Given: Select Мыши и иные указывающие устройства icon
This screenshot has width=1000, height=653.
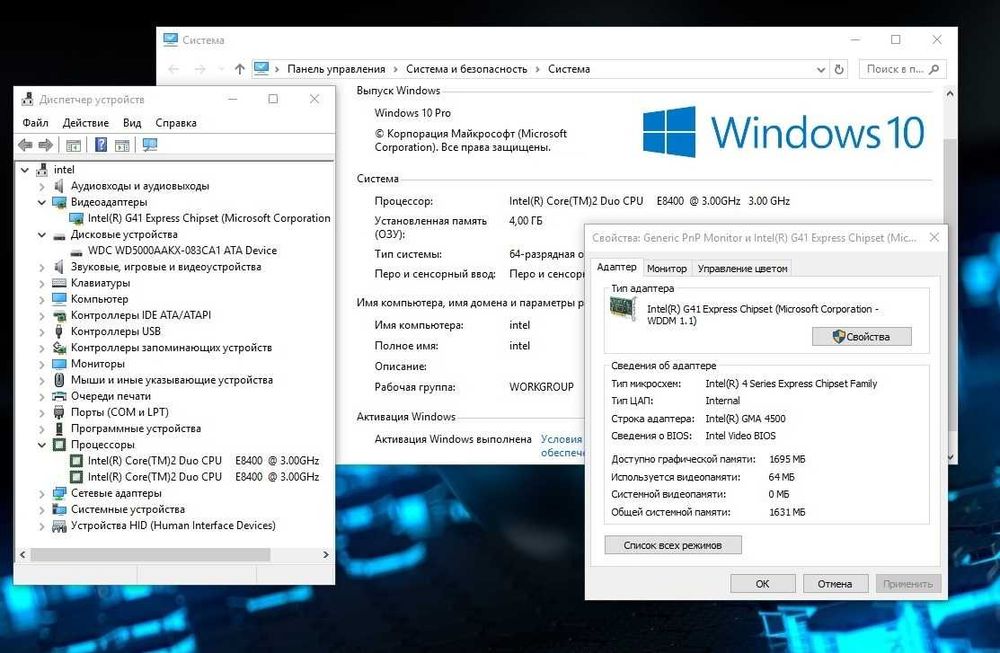Looking at the screenshot, I should 59,379.
